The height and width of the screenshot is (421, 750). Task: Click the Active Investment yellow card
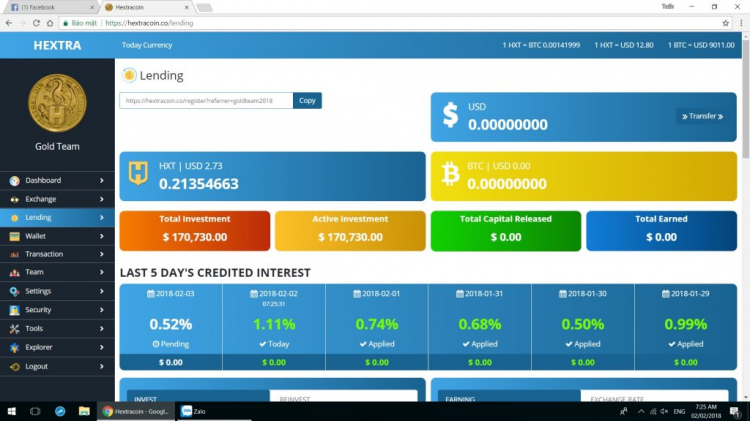[x=350, y=231]
